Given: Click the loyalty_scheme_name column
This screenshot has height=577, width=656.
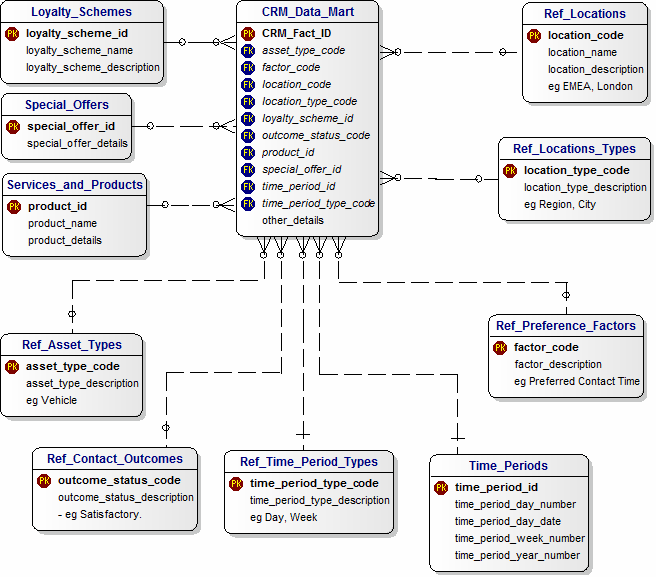Looking at the screenshot, I should [79, 51].
